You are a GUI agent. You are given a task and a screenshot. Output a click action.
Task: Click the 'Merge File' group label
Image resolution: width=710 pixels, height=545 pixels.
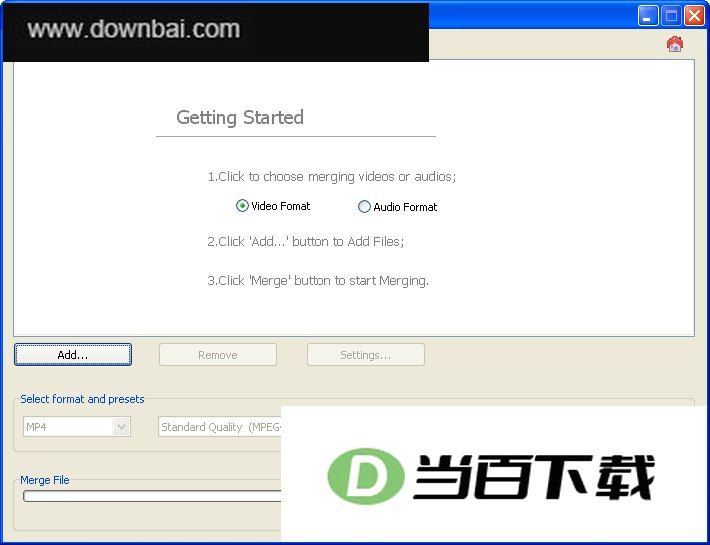45,480
